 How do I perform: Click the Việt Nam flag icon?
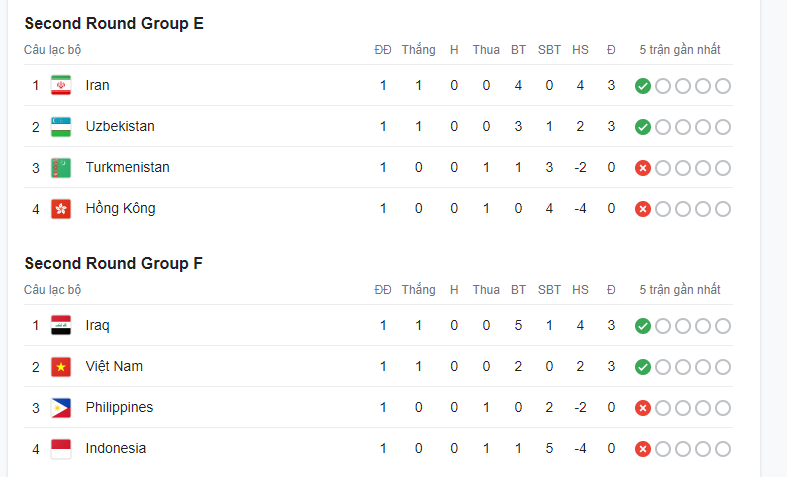pos(61,367)
